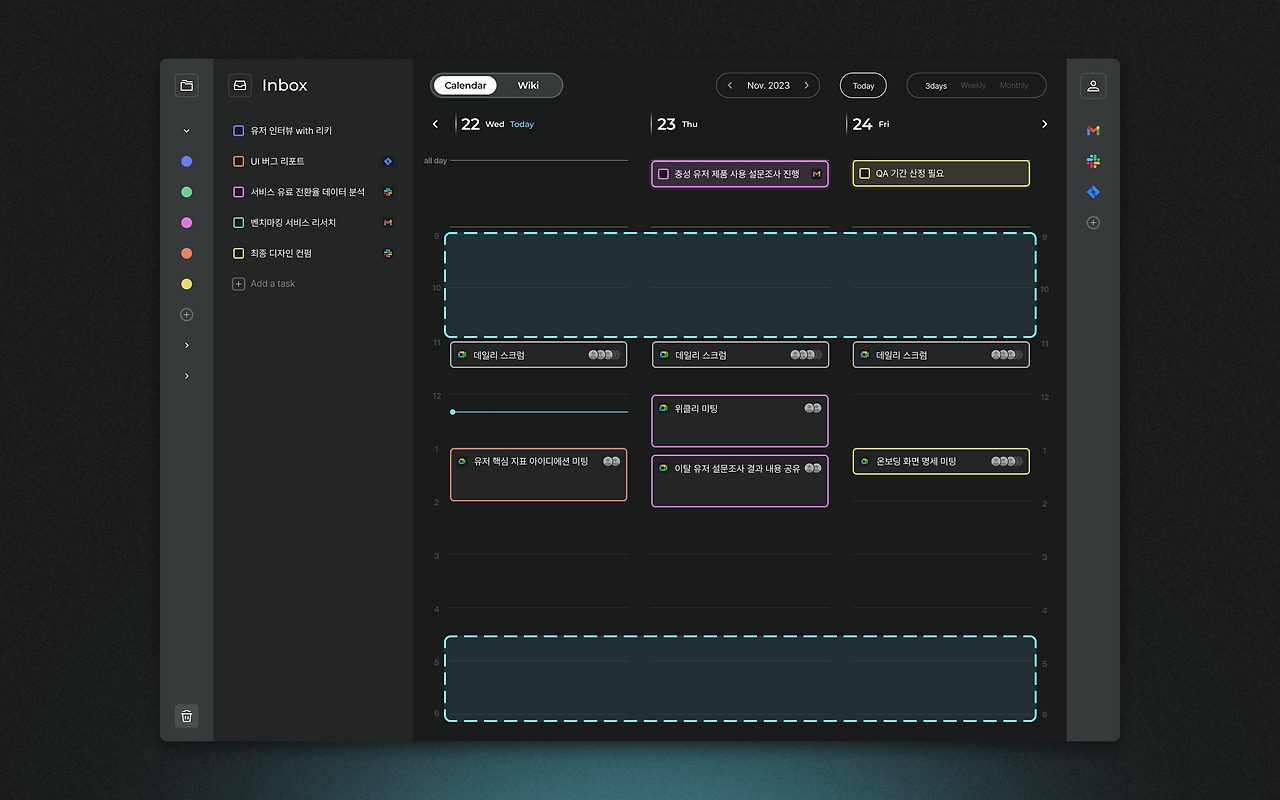Switch to the Wiki tab
The width and height of the screenshot is (1280, 800).
point(528,86)
